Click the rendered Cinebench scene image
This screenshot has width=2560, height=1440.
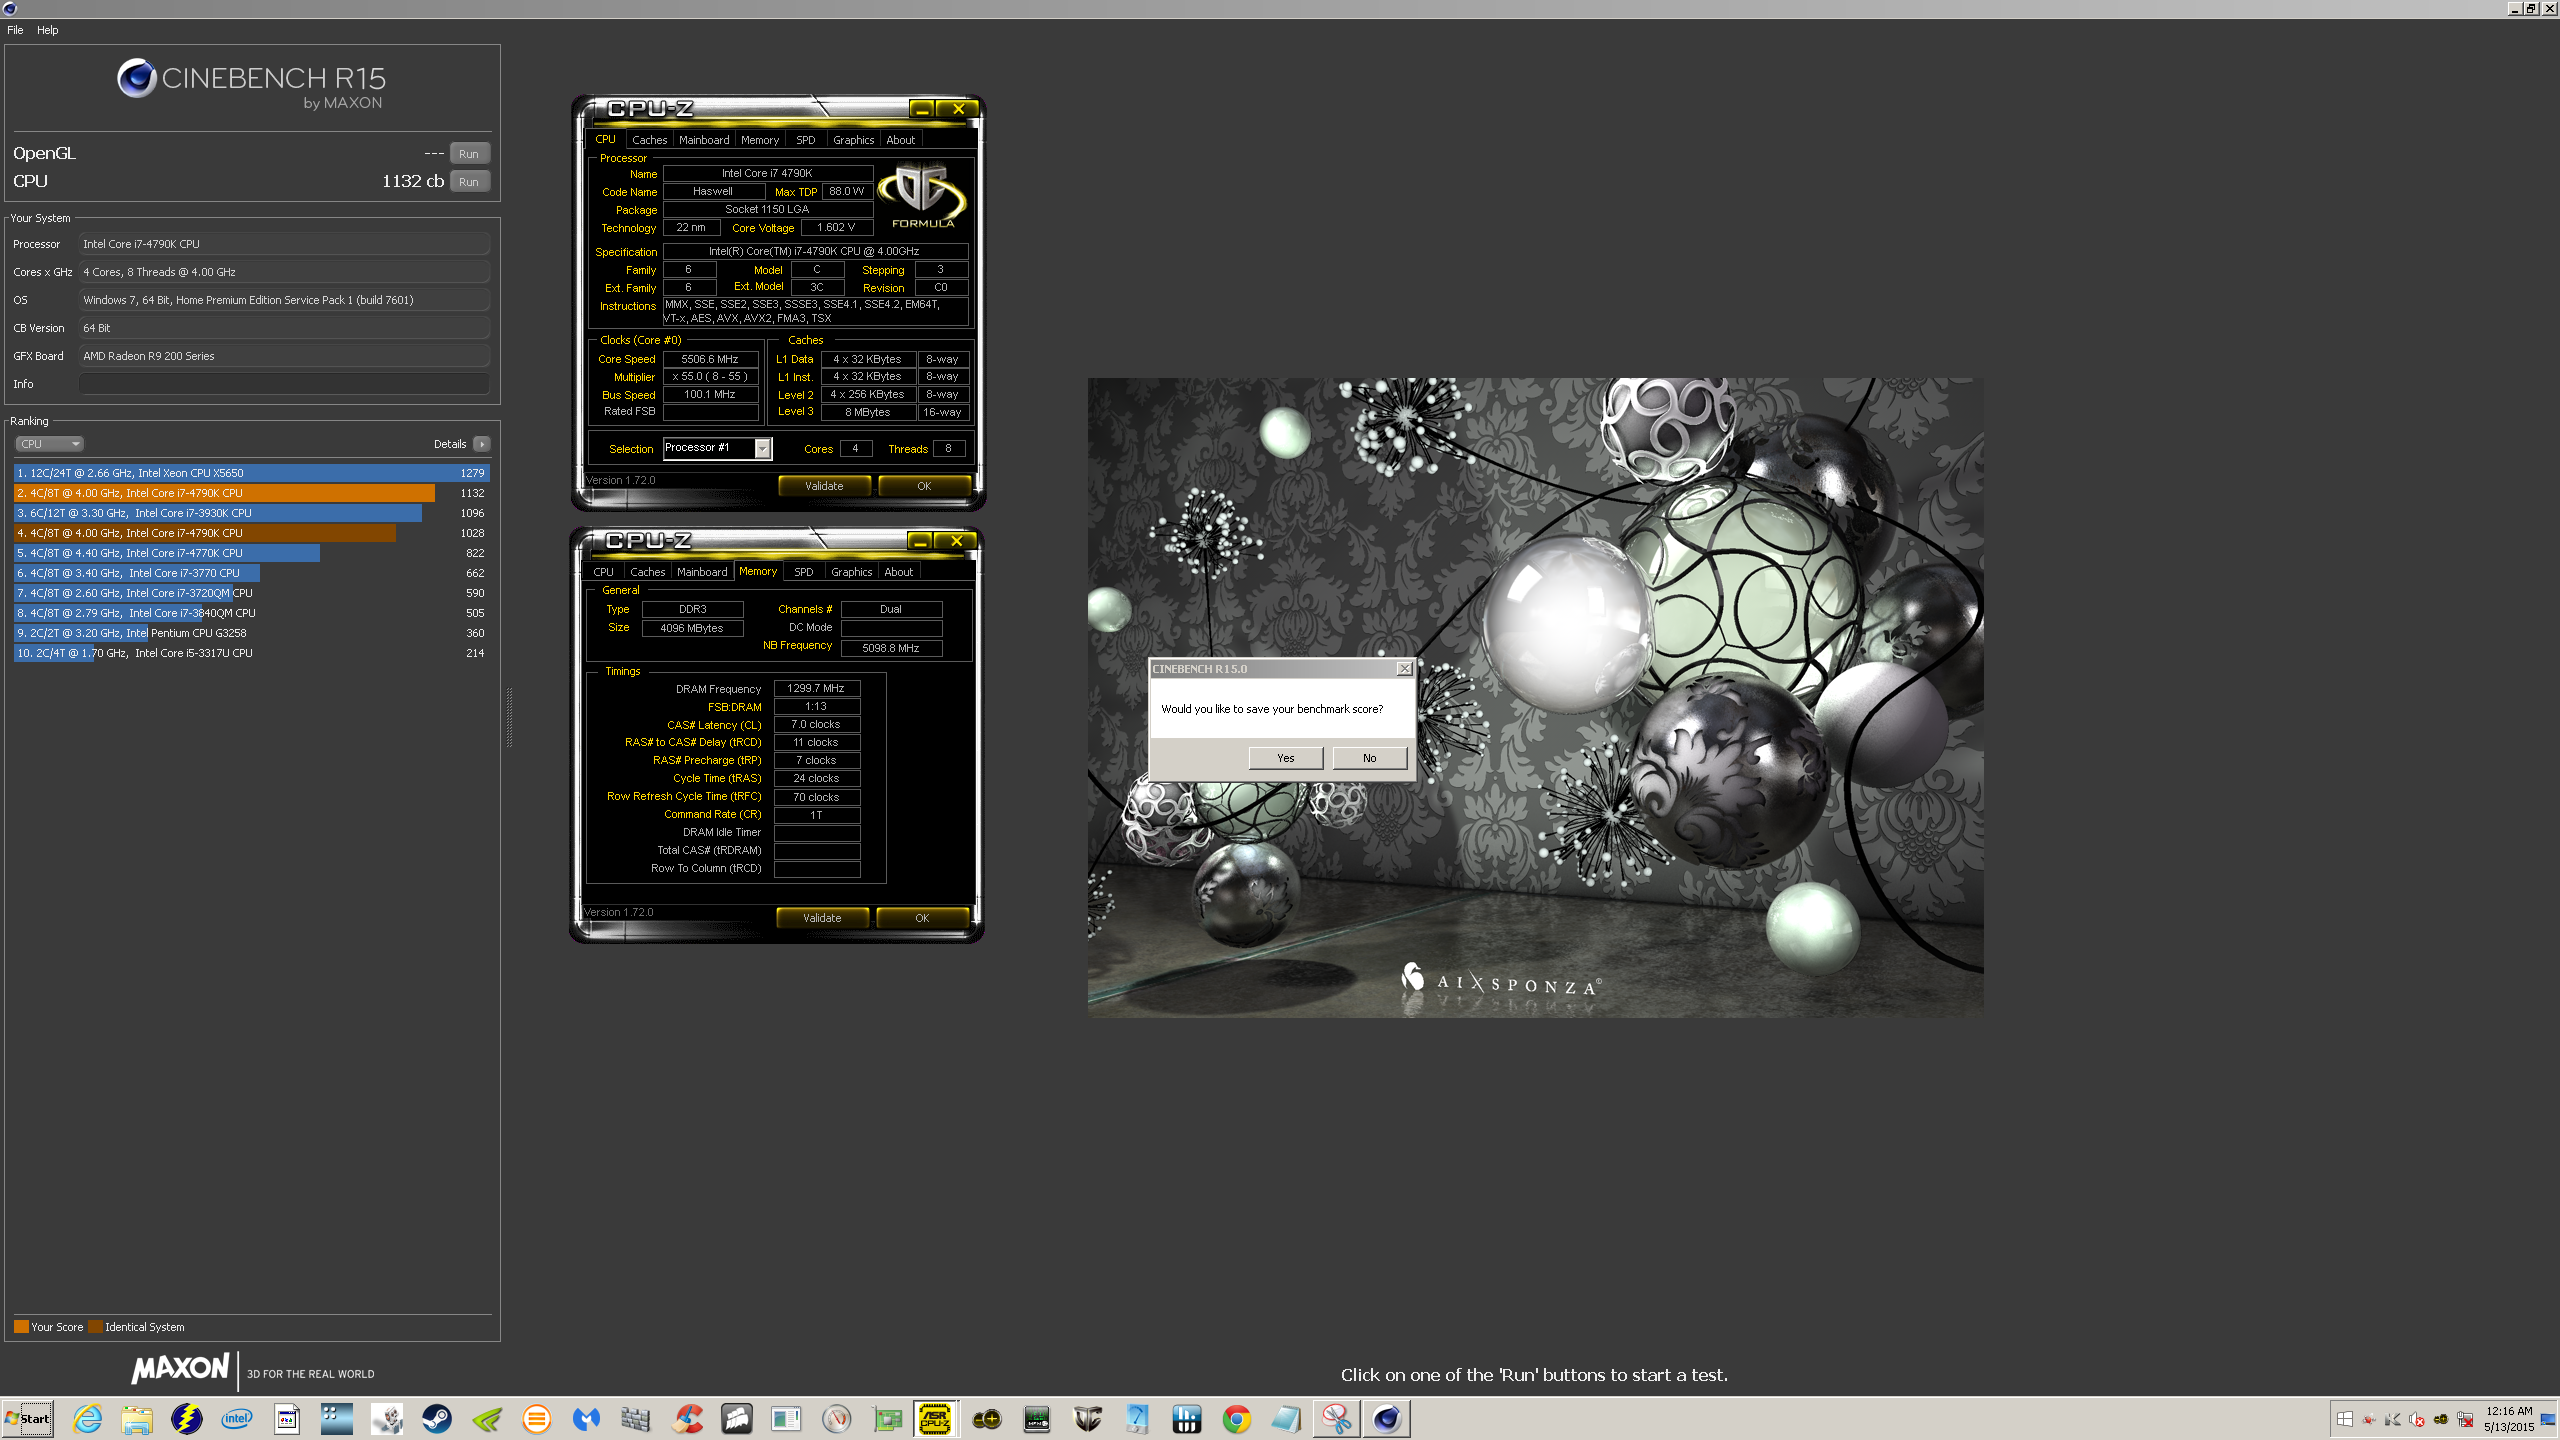[1535, 697]
